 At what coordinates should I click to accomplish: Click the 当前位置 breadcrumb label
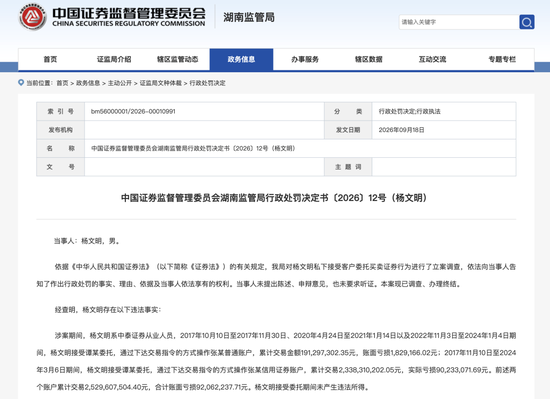click(39, 83)
